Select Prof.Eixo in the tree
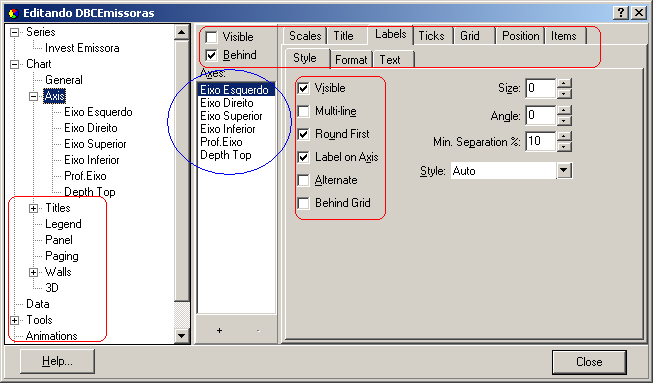Viewport: 653px width, 383px height. [85, 176]
